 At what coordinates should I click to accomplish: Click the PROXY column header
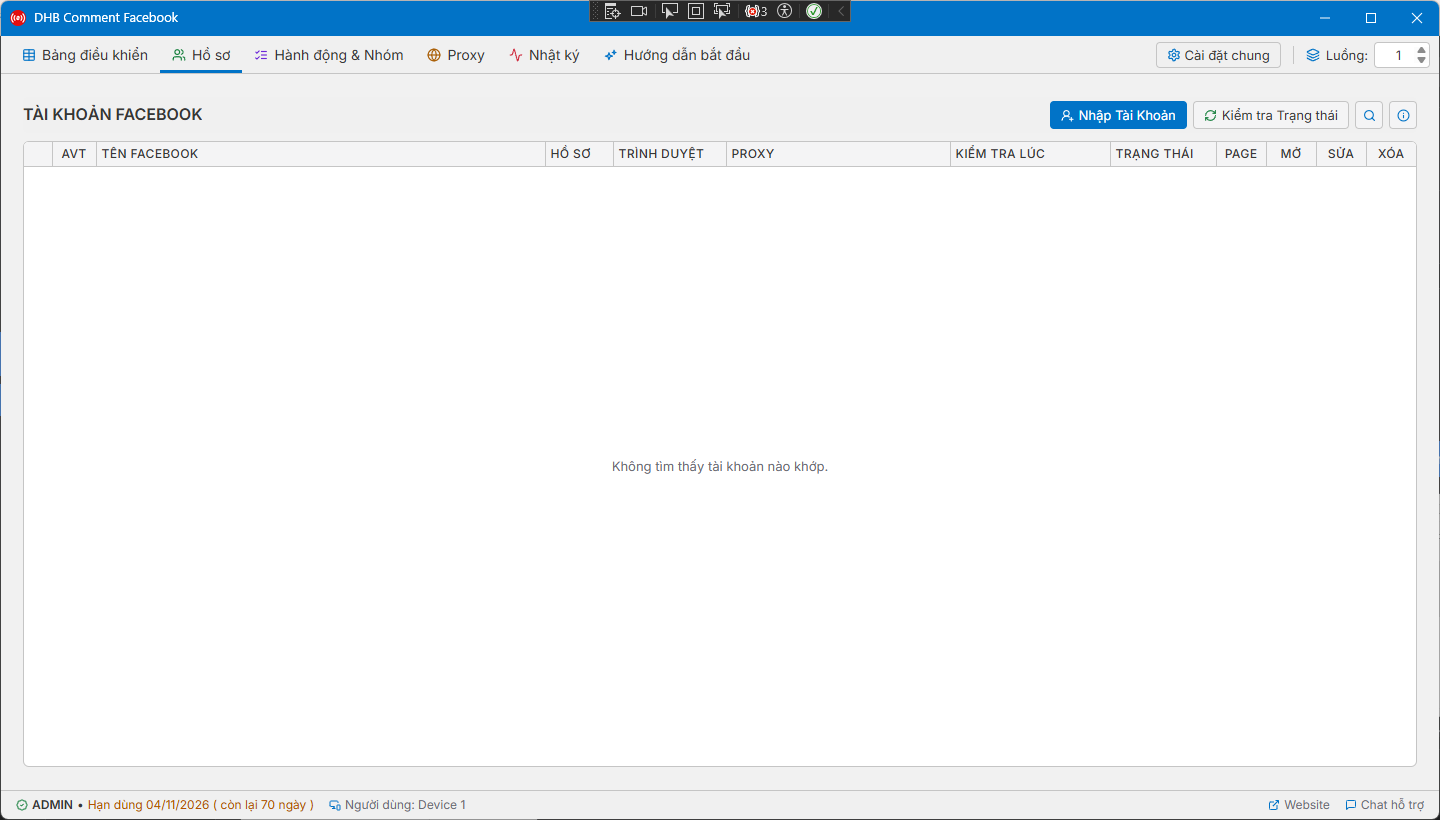838,154
